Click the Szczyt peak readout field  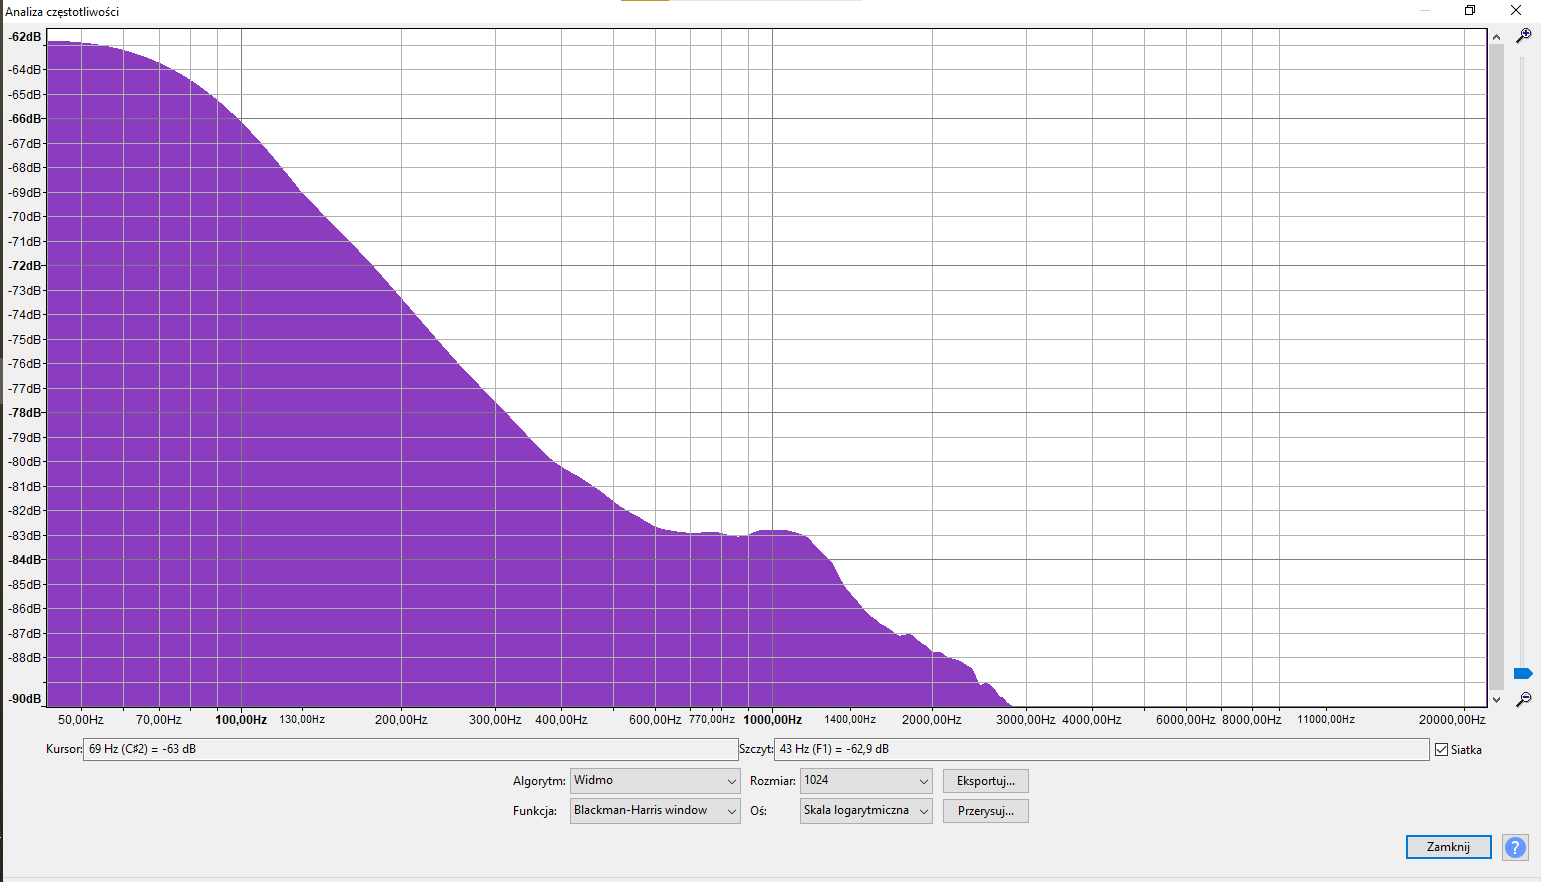point(1100,749)
